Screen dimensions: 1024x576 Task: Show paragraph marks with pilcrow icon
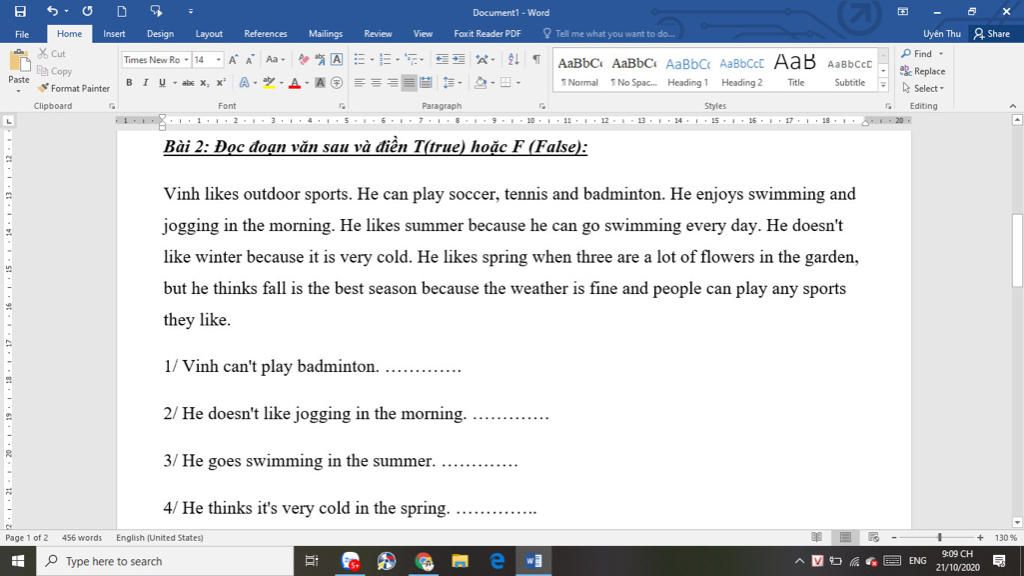tap(536, 59)
